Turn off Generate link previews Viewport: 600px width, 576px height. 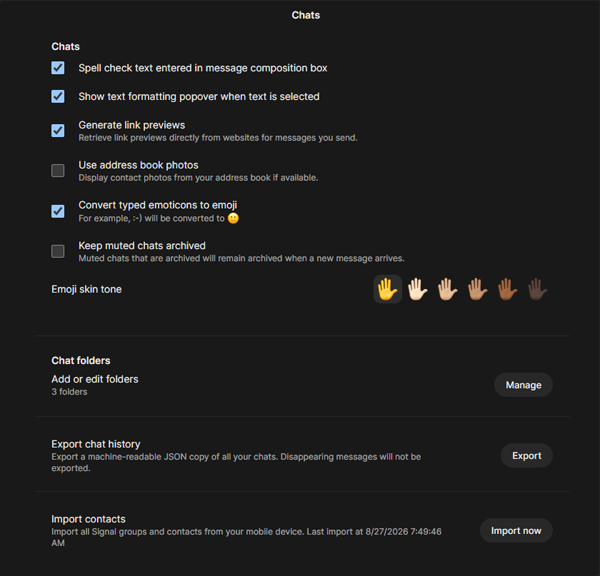point(58,131)
